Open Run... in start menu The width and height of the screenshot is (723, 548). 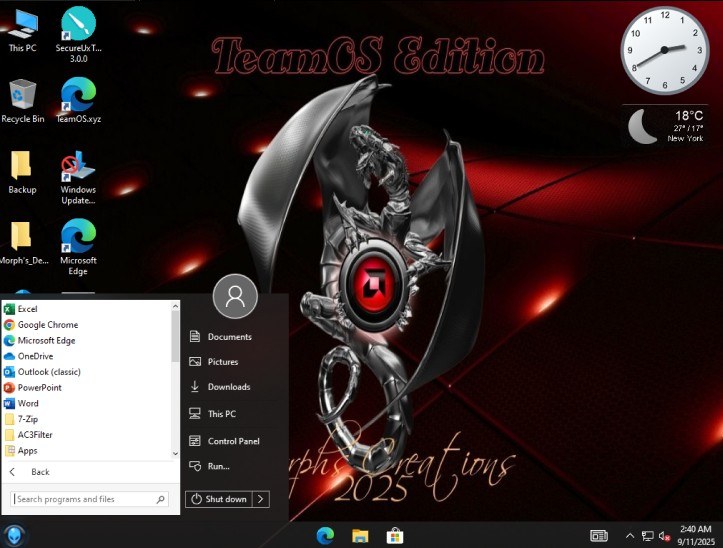tap(219, 466)
